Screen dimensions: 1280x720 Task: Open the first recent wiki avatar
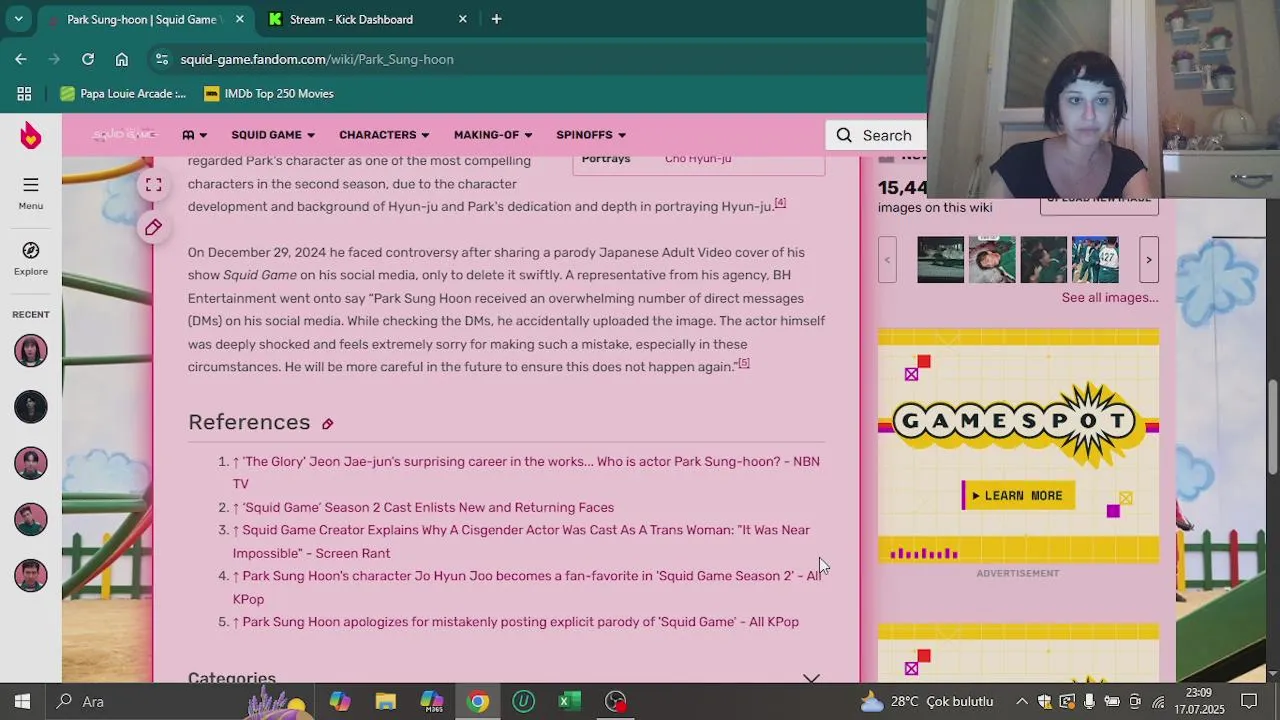[x=31, y=351]
